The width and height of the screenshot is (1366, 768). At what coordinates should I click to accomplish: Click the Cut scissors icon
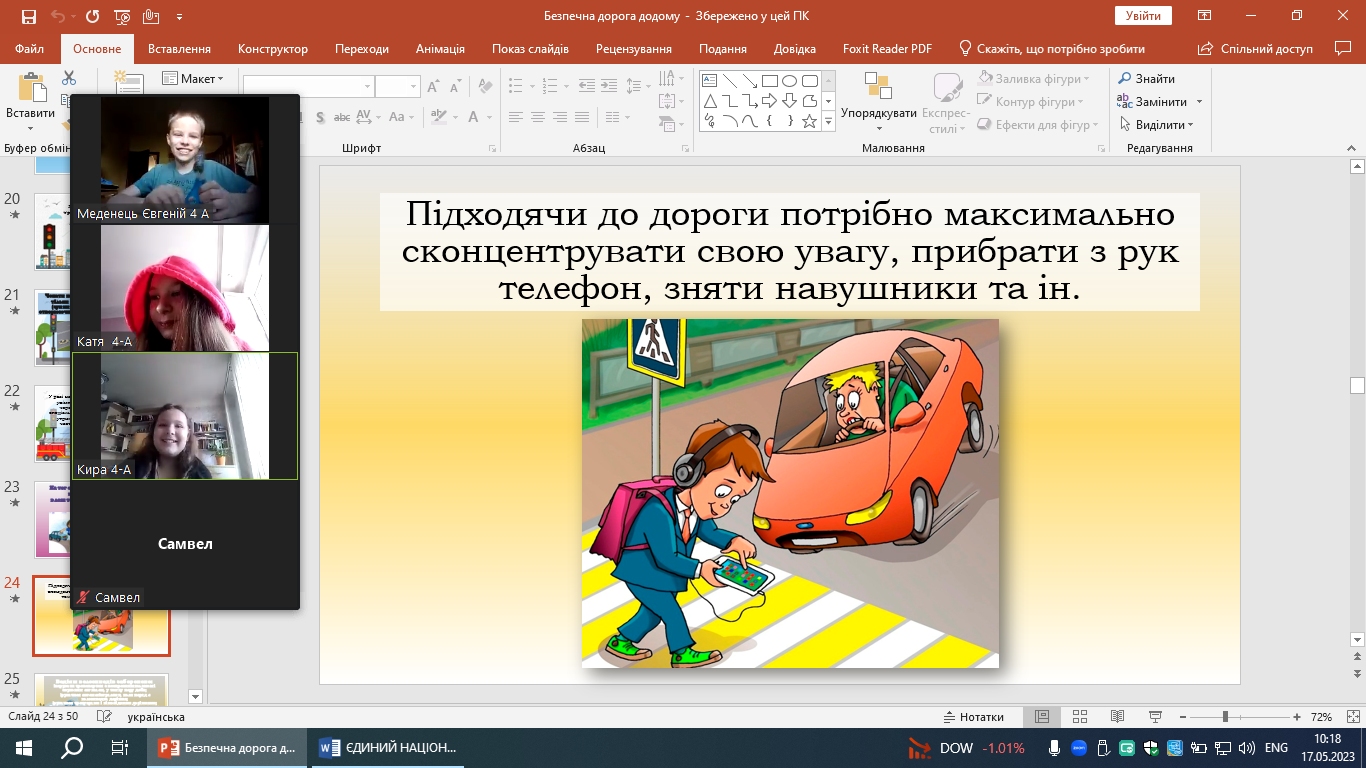[69, 78]
